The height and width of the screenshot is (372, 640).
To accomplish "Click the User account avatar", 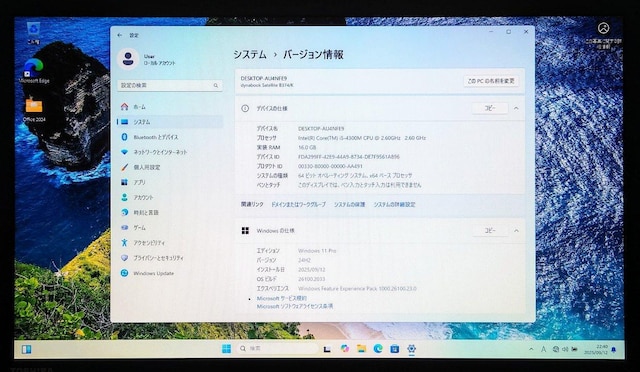I will coord(128,58).
